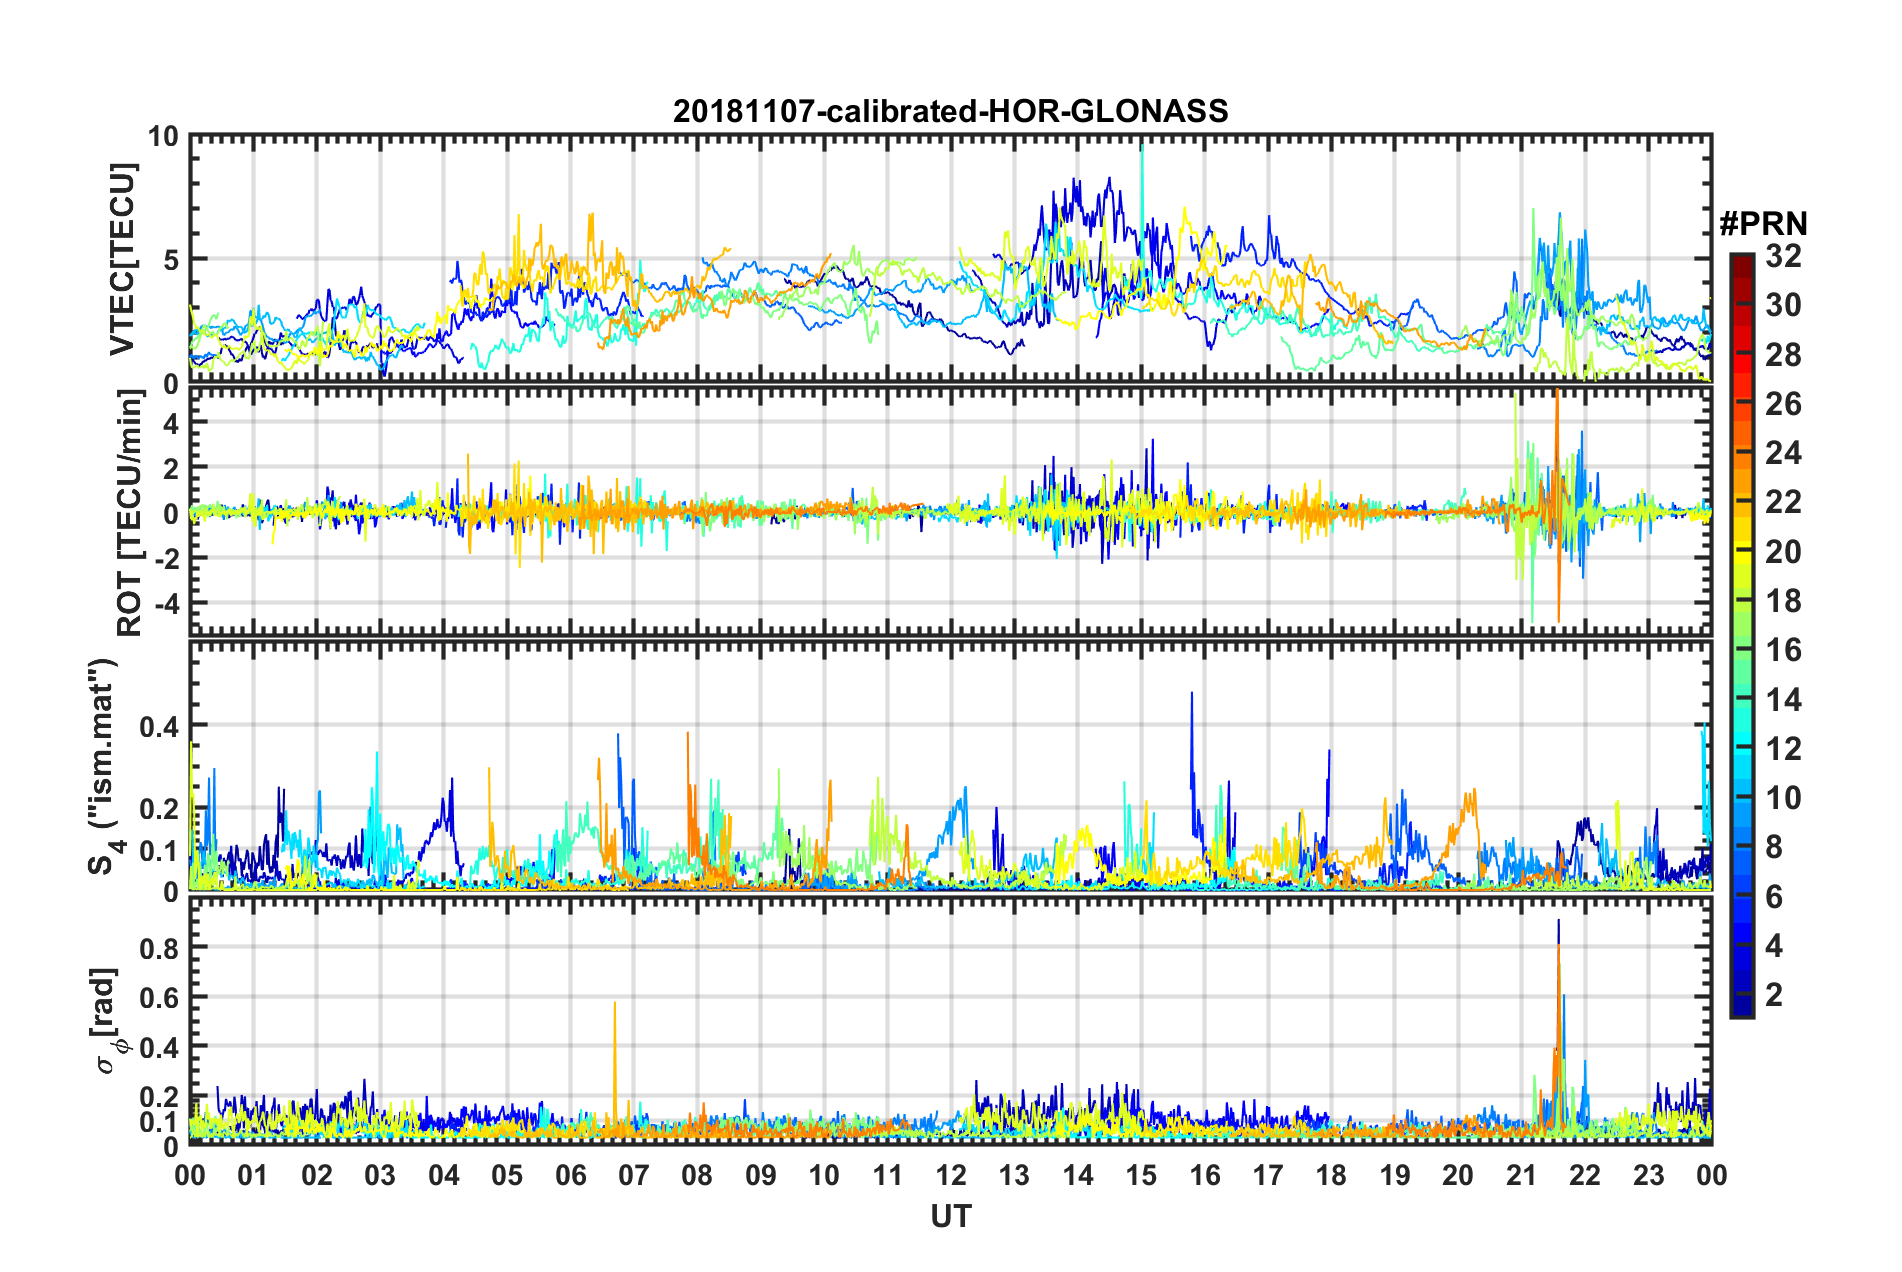Image resolution: width=1902 pixels, height=1272 pixels.
Task: Click inside the S4 scintillation plot panel
Action: (x=951, y=765)
